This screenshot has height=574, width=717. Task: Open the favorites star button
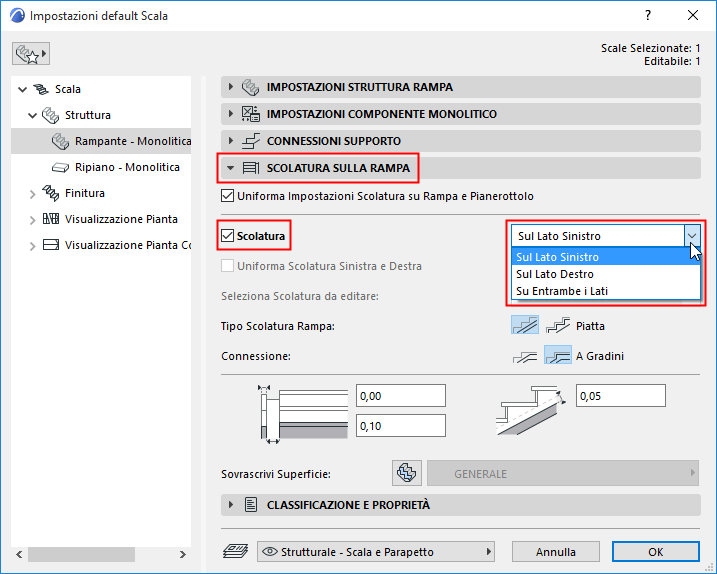pyautogui.click(x=31, y=54)
